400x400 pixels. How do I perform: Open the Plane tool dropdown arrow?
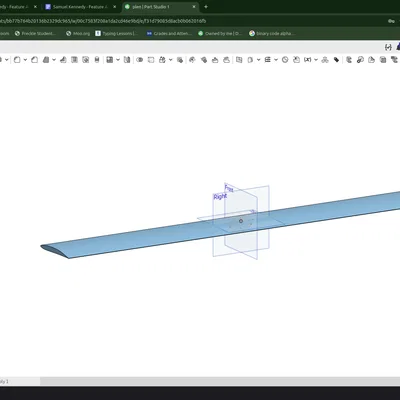(276, 60)
